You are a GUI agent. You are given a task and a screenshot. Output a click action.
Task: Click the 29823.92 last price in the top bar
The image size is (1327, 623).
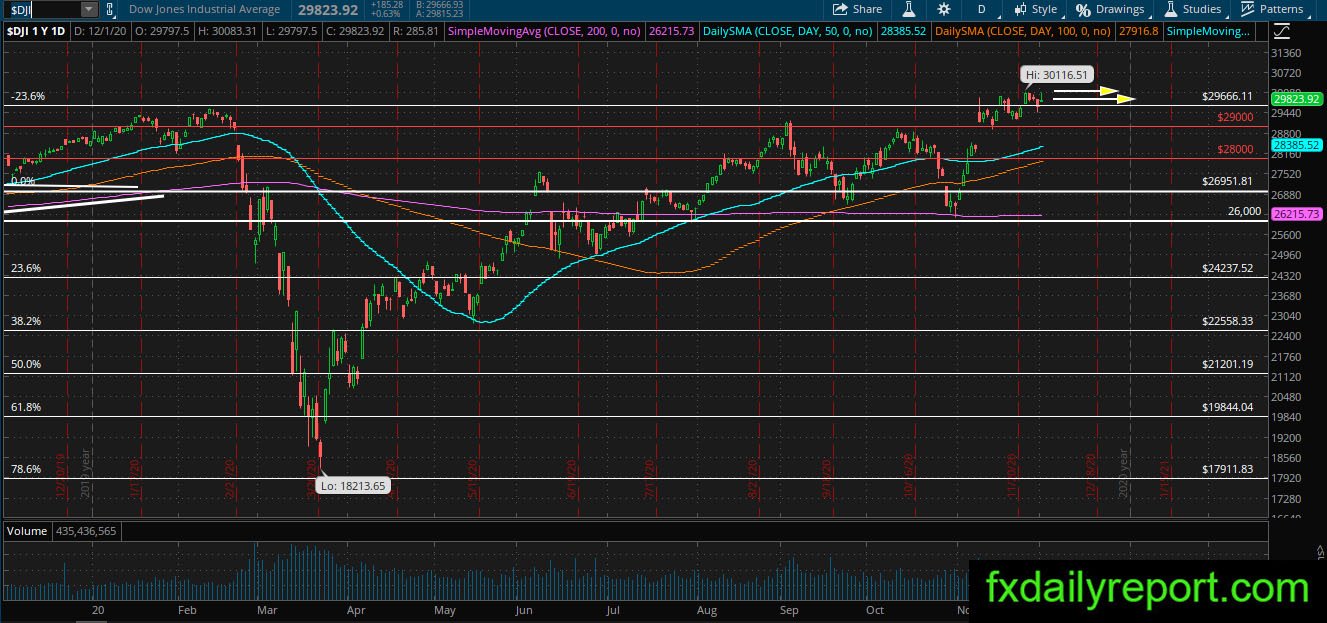tap(329, 10)
